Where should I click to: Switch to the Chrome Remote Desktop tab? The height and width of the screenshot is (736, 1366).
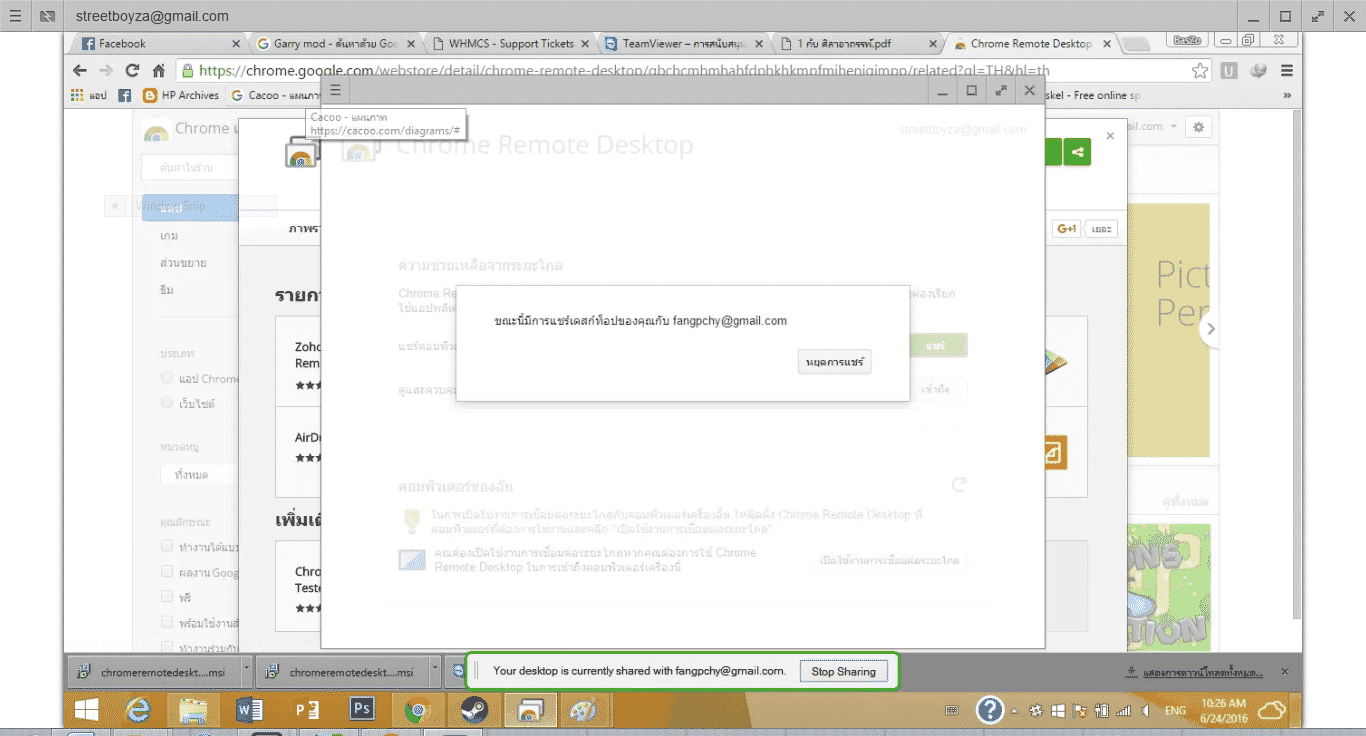[1035, 44]
